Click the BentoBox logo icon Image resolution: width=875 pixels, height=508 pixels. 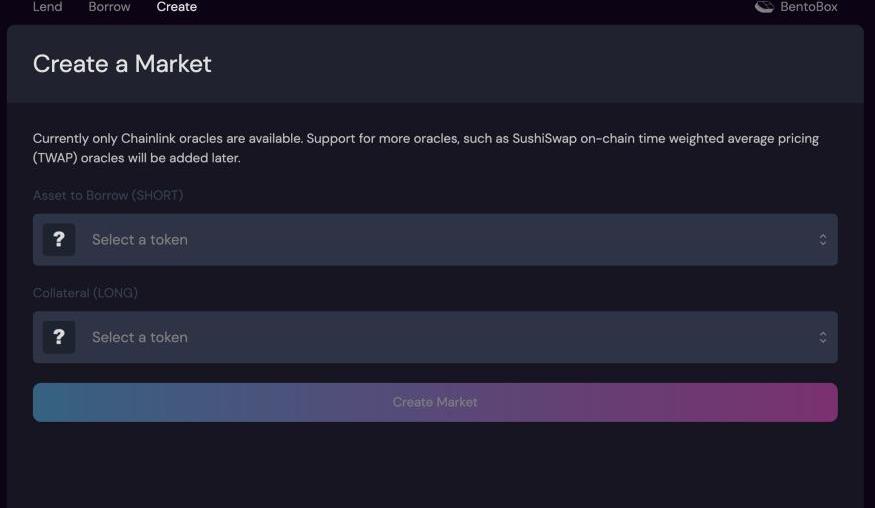tap(764, 7)
